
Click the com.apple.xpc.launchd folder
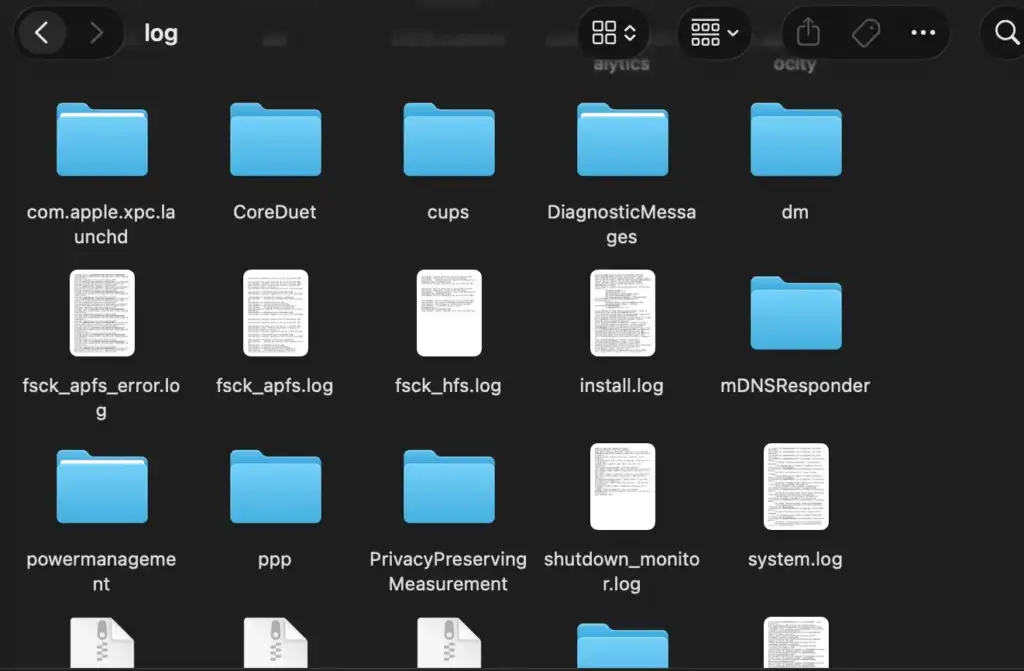[x=102, y=140]
